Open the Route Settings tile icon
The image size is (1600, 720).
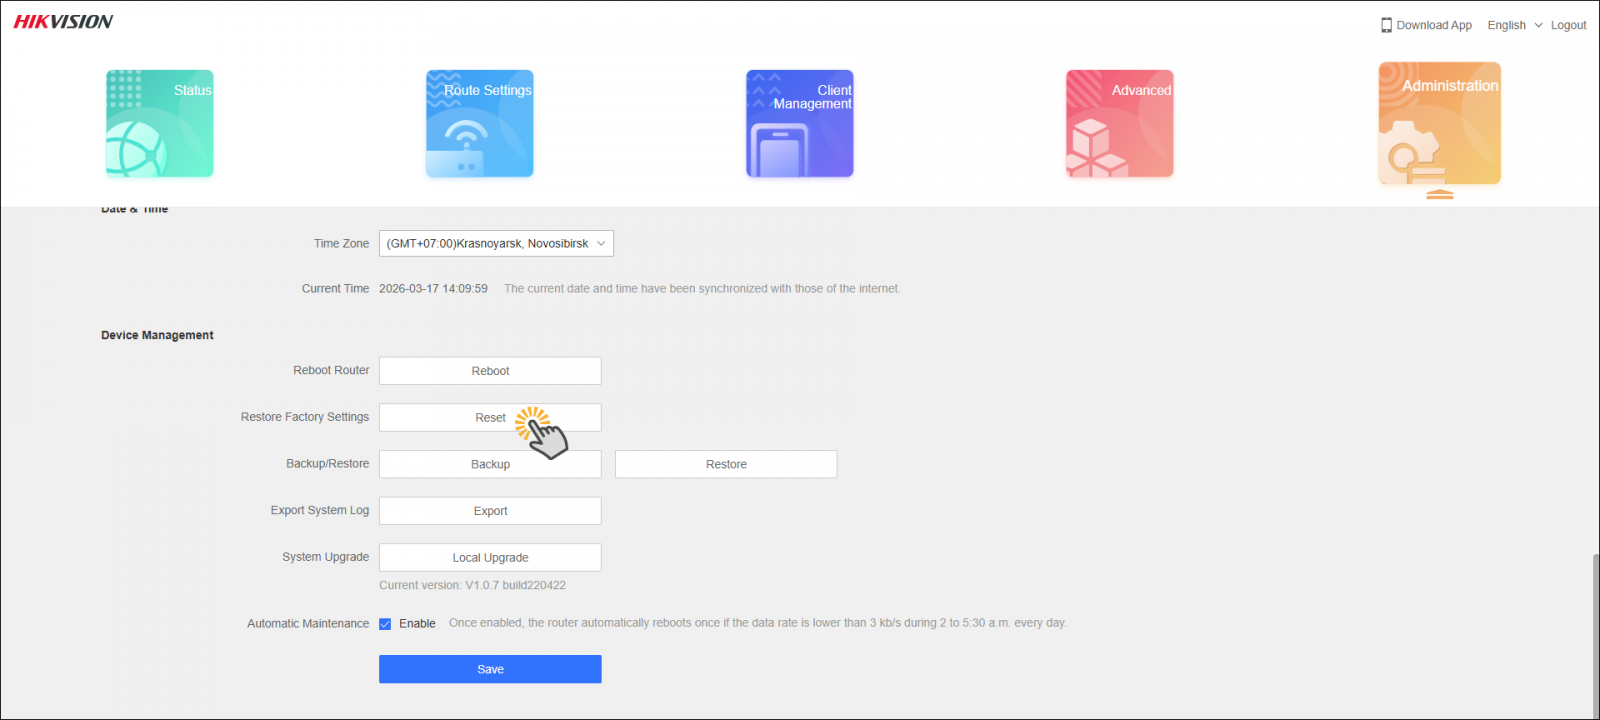click(x=480, y=124)
